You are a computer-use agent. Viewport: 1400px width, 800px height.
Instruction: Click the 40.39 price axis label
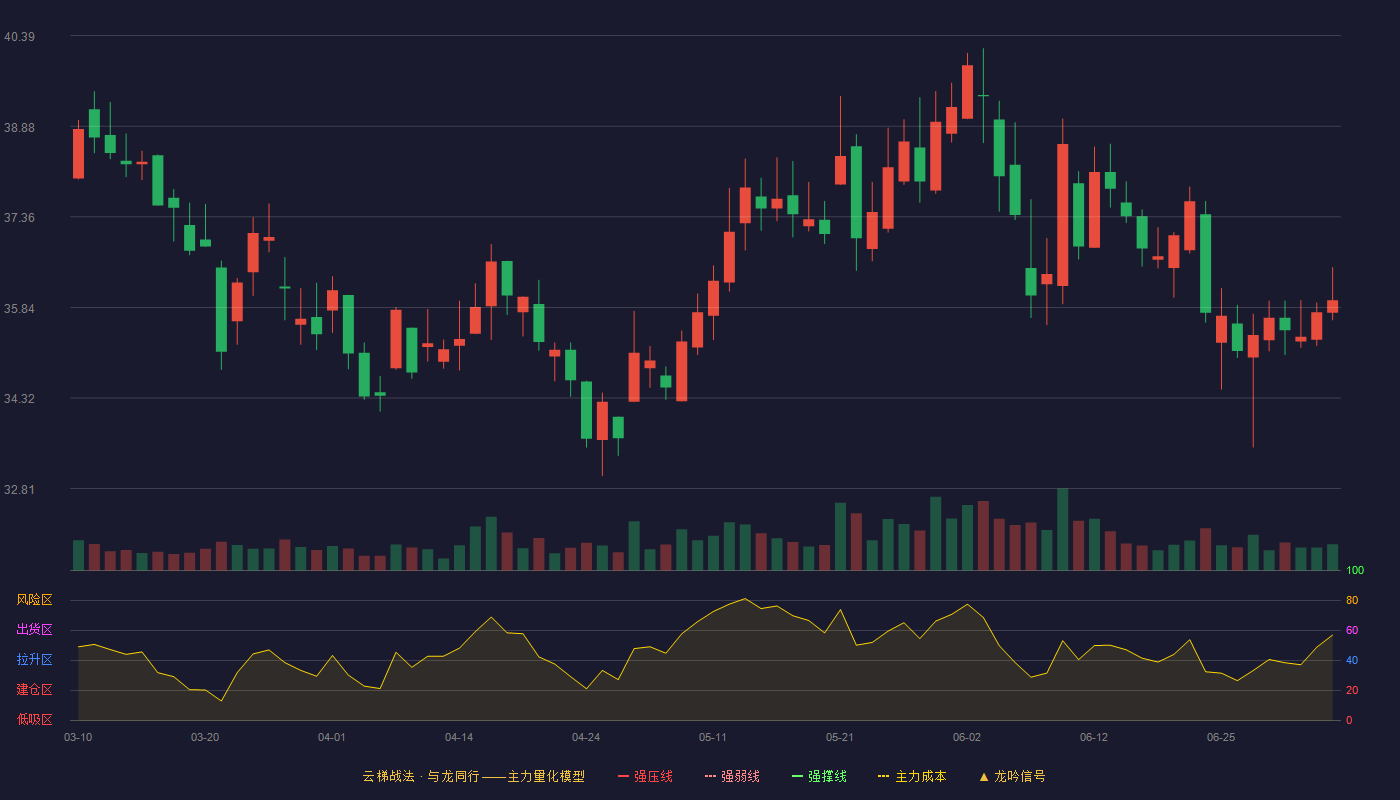click(x=19, y=37)
